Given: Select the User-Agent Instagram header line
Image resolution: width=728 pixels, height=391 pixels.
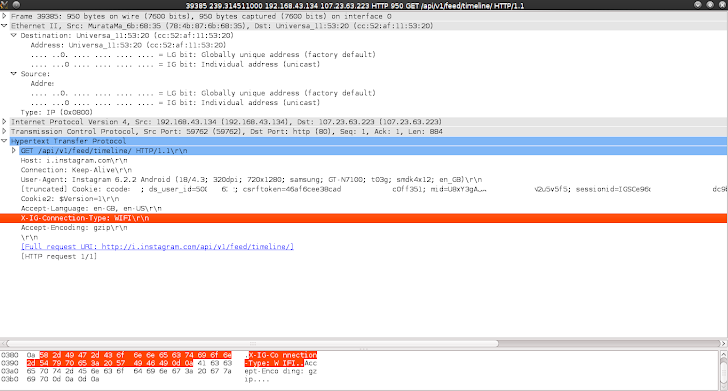Looking at the screenshot, I should point(251,180).
